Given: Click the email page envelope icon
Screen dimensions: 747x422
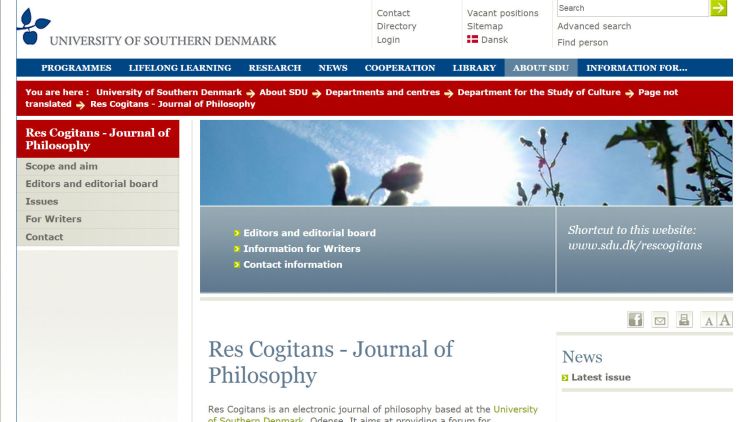Looking at the screenshot, I should [660, 319].
